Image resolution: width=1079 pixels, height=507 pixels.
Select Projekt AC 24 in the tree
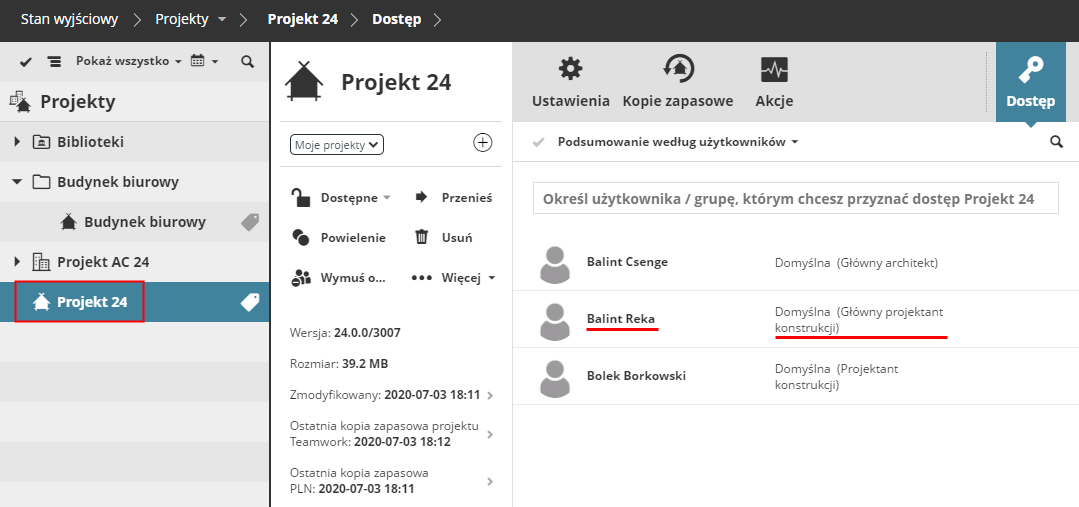pyautogui.click(x=134, y=261)
